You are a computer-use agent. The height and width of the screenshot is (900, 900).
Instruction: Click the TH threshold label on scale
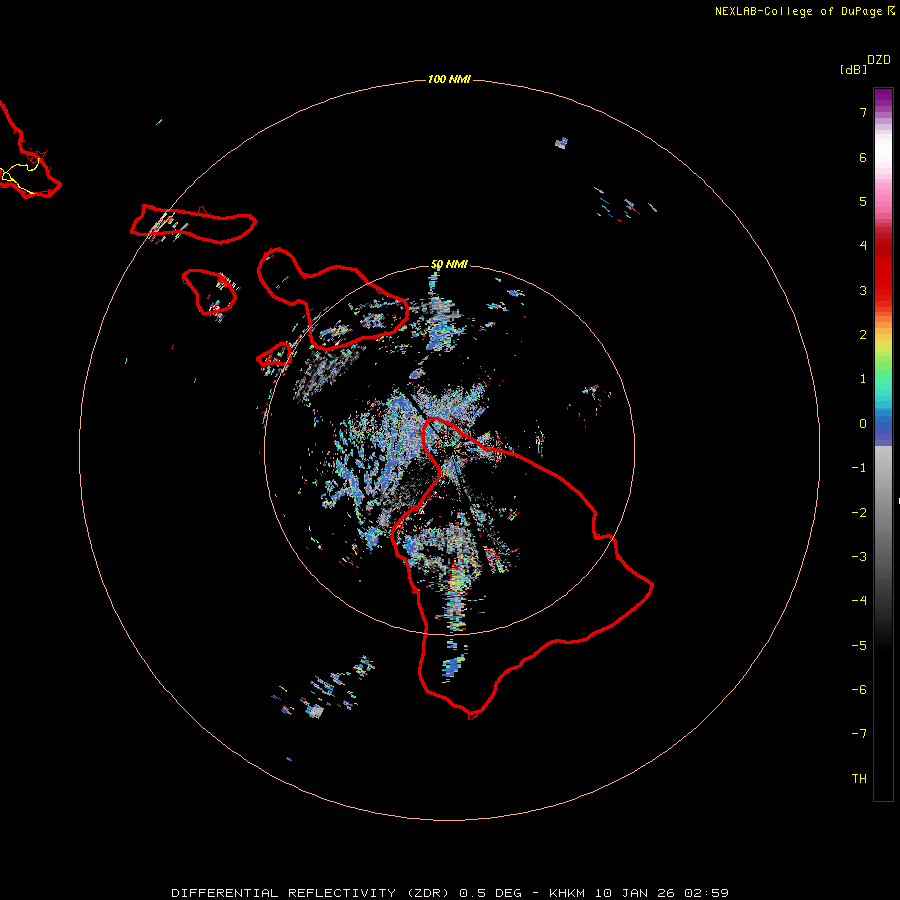(x=859, y=779)
